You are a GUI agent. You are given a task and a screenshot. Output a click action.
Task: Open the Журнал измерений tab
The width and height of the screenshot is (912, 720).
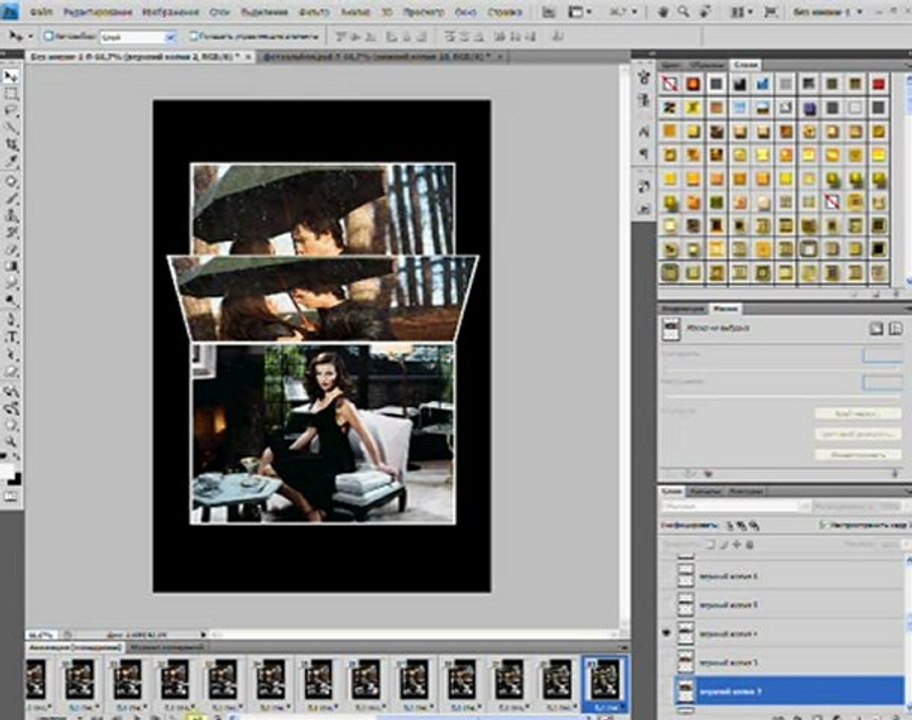click(166, 647)
